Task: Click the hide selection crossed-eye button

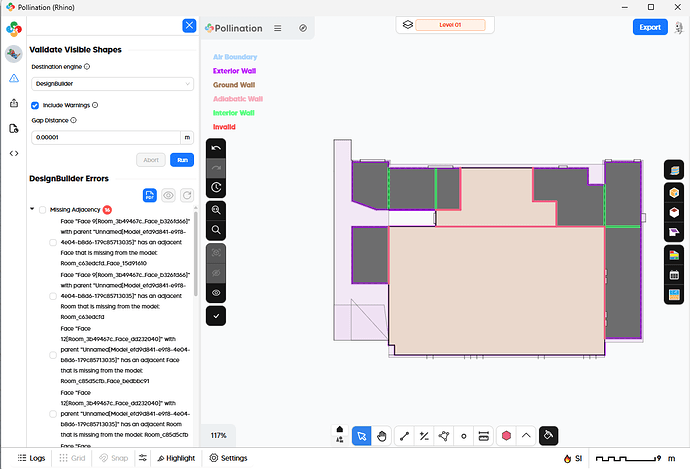Action: coord(216,273)
